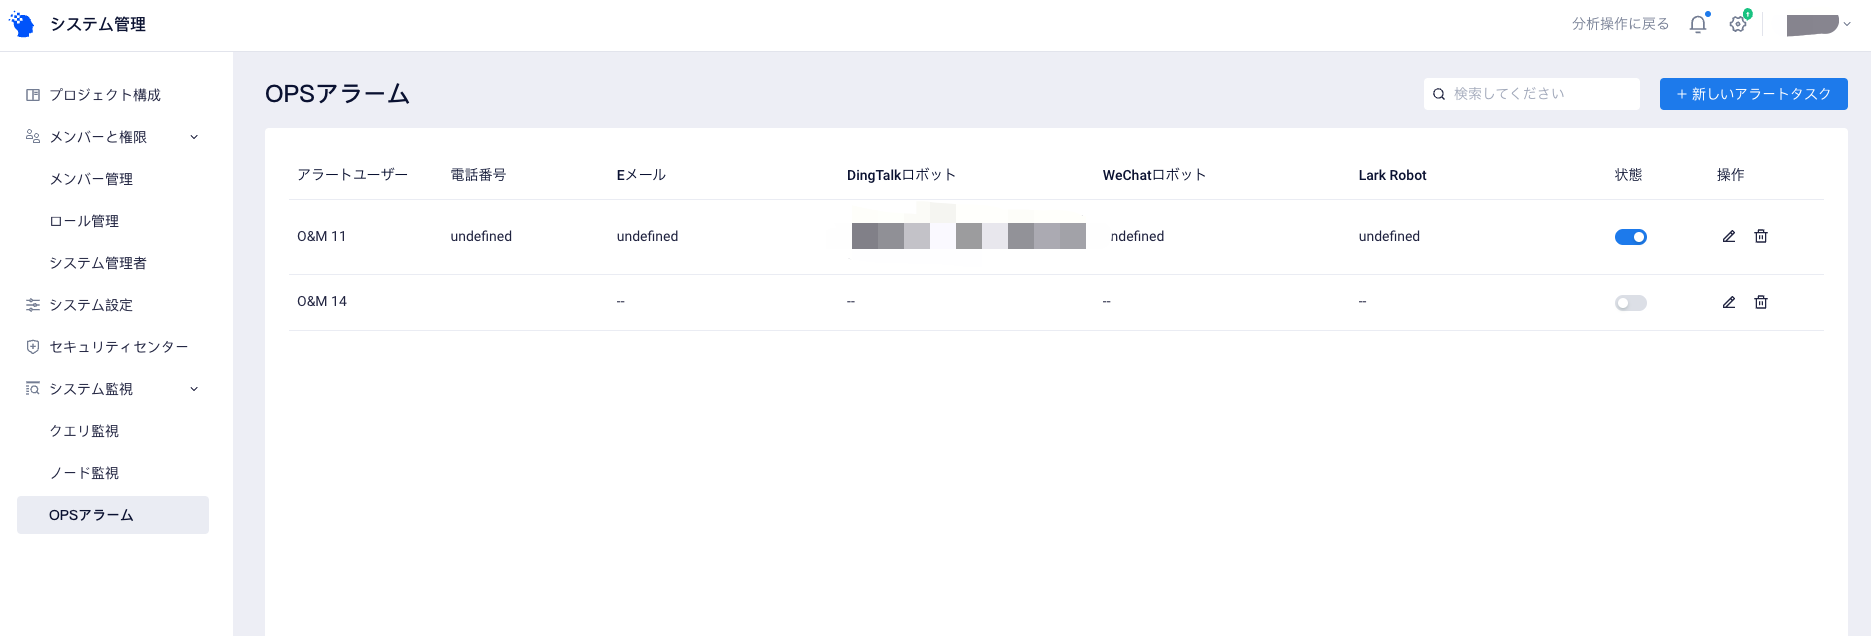
Task: Click the アラートユーザー column header
Action: [352, 175]
